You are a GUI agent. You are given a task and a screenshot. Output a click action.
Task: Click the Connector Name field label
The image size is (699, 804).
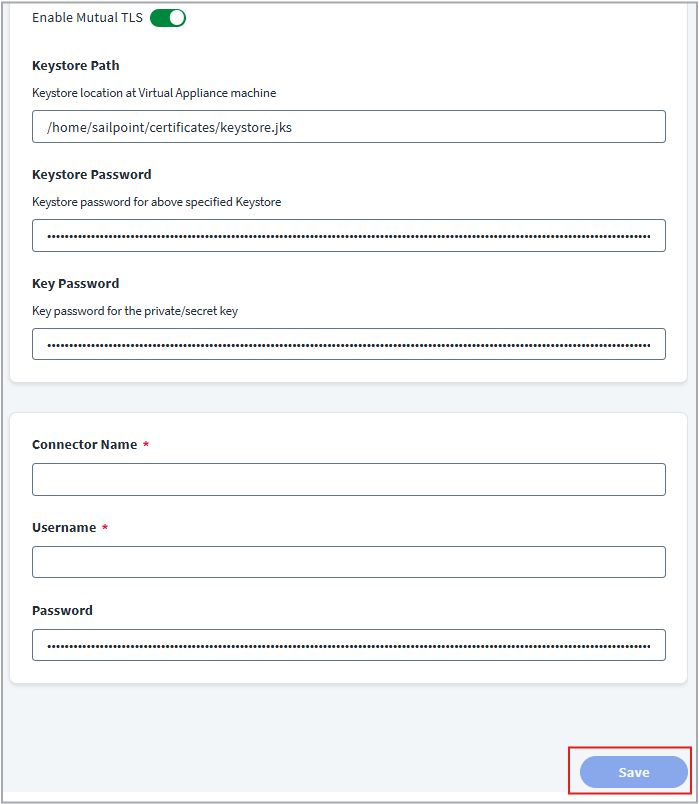coord(85,445)
